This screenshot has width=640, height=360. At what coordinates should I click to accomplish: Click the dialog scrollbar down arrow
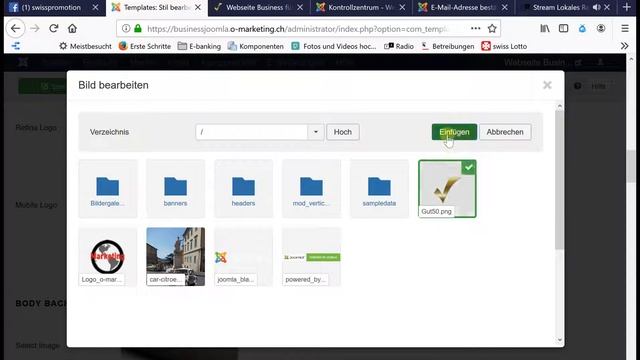559,340
